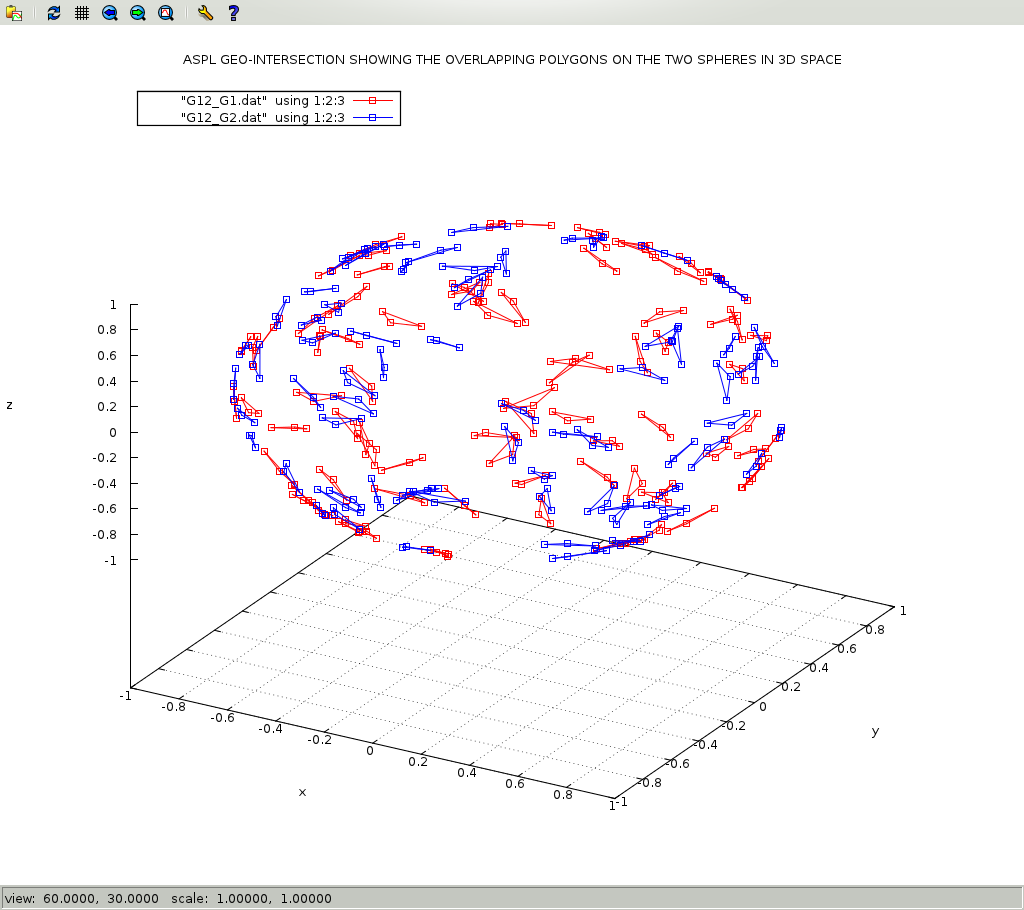Select the y axis label

point(875,731)
